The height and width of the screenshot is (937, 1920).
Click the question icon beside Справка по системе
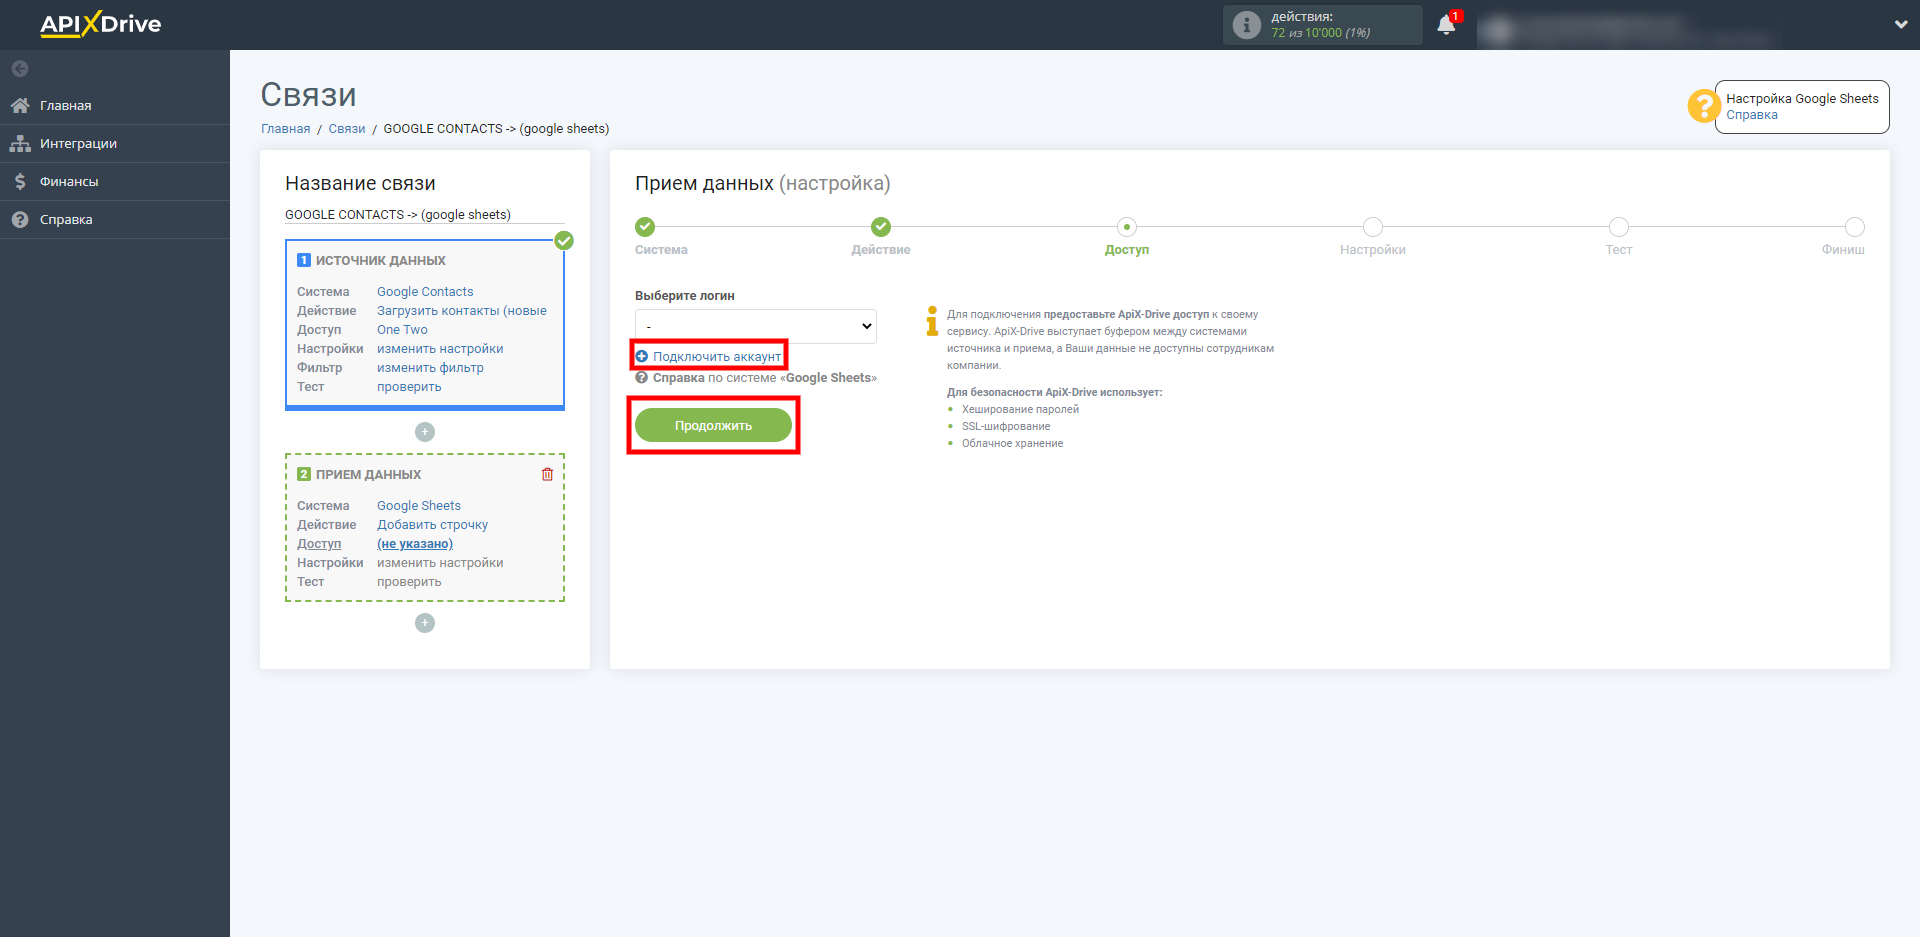[x=642, y=378]
